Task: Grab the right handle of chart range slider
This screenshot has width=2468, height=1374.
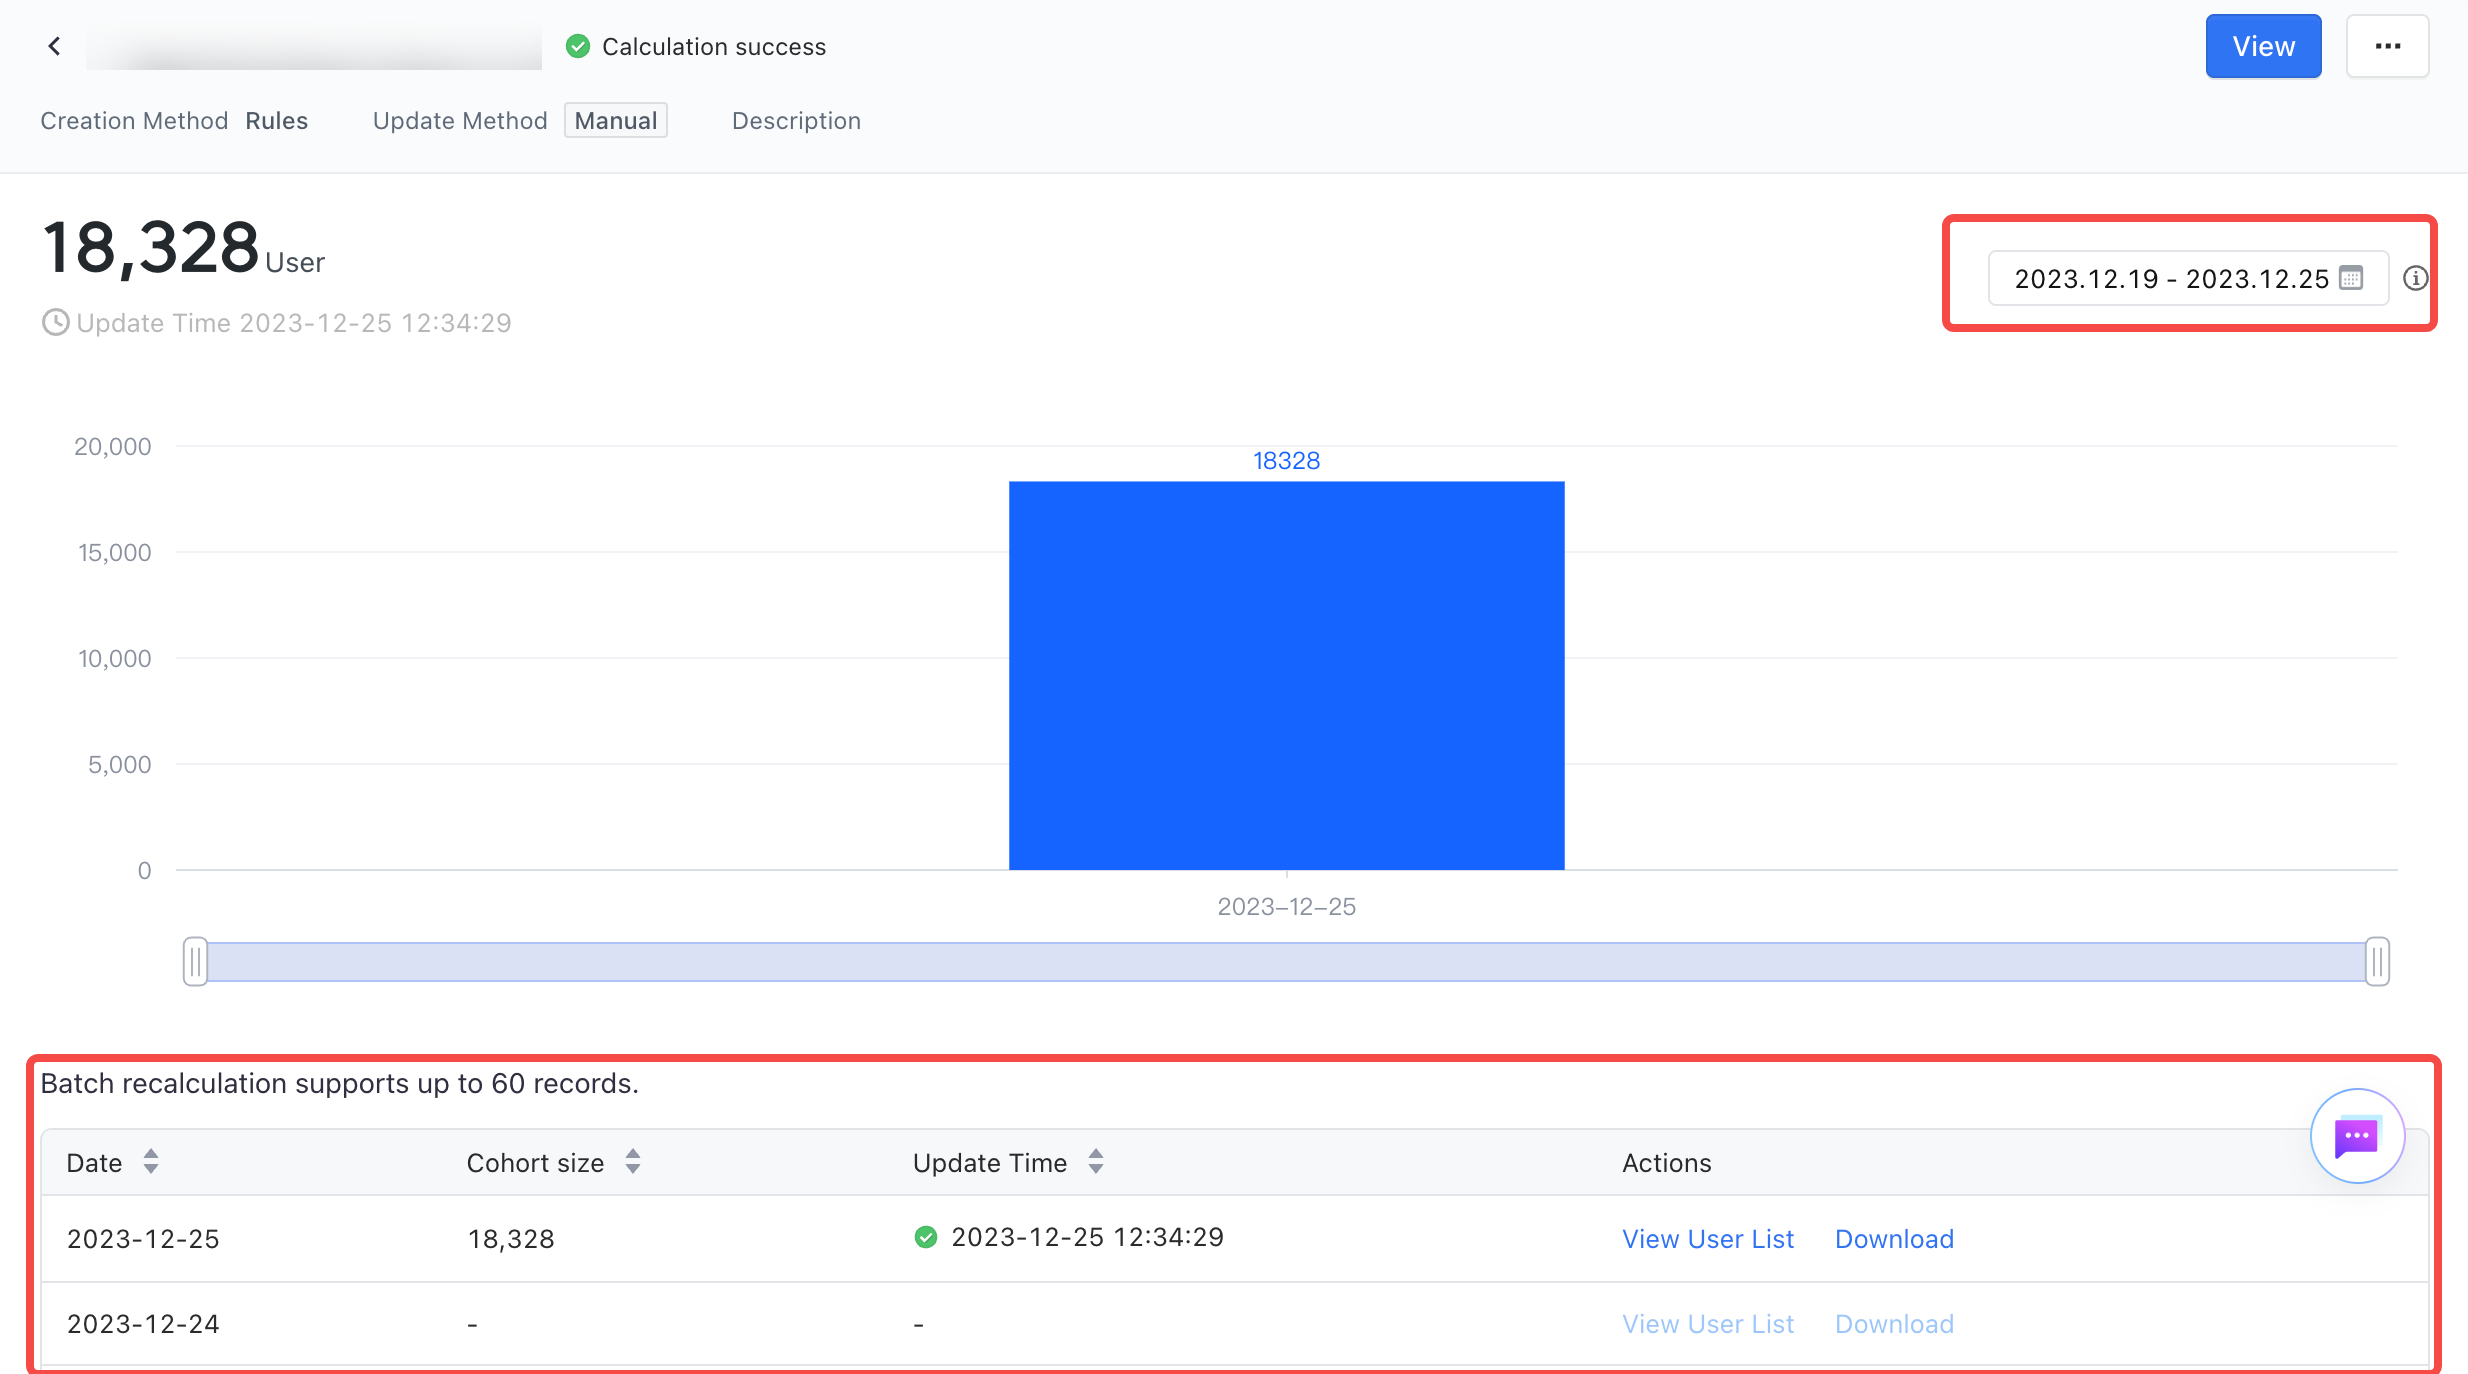Action: pos(2377,962)
